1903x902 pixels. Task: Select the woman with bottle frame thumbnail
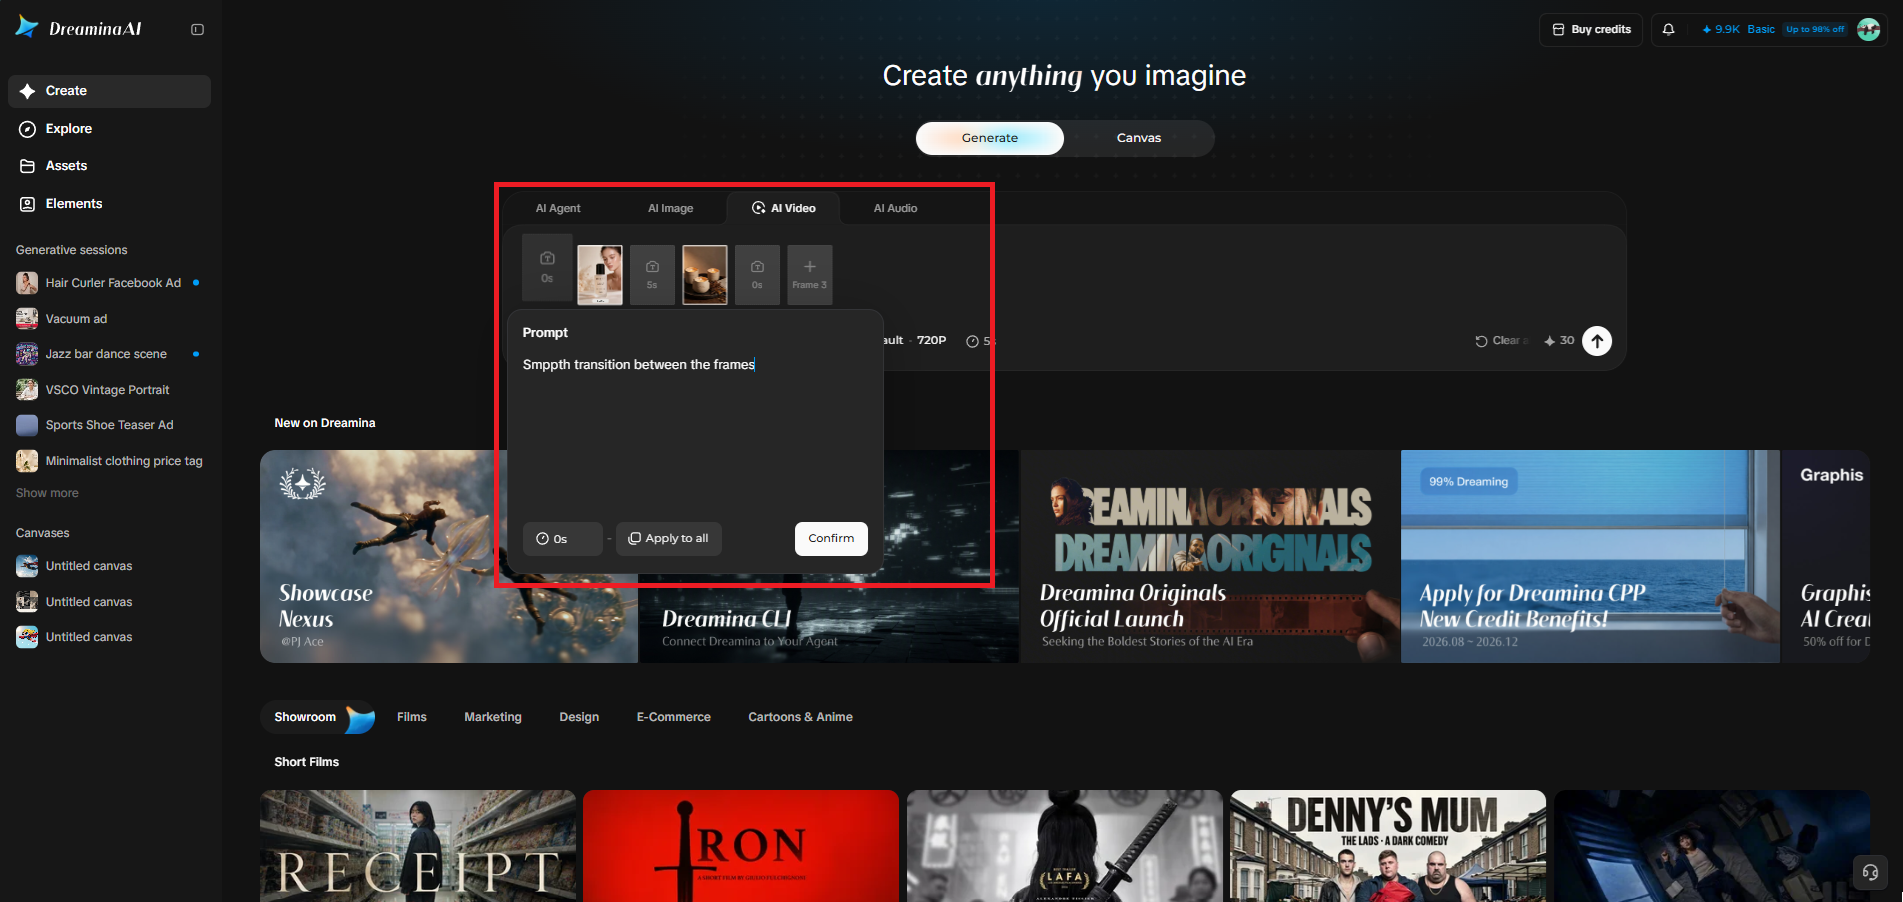[600, 275]
